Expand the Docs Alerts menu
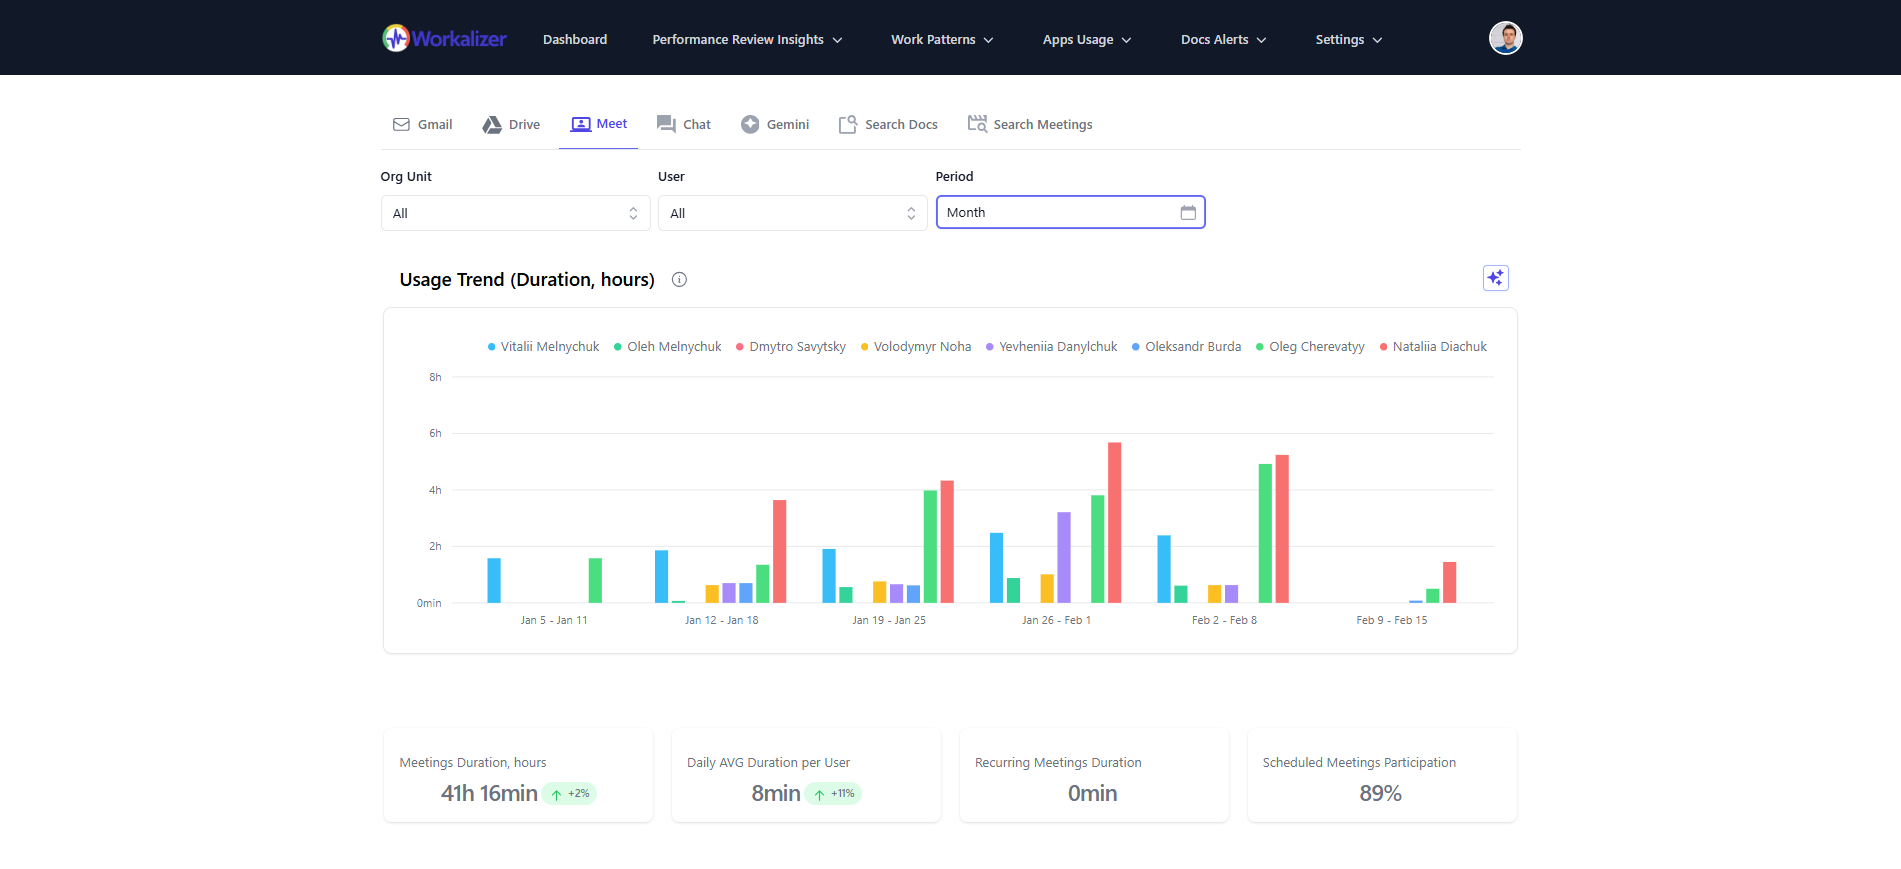Viewport: 1901px width, 869px height. pyautogui.click(x=1223, y=40)
